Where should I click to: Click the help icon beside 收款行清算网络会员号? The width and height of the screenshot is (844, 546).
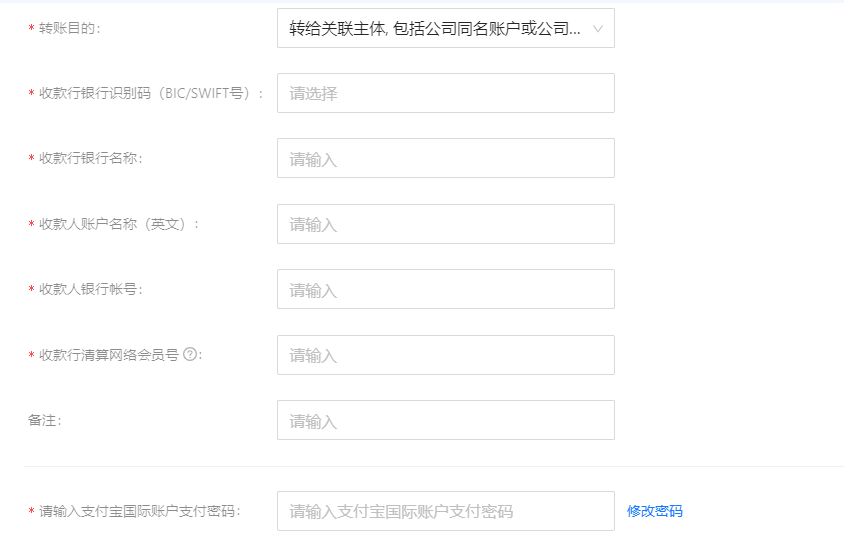coord(190,354)
